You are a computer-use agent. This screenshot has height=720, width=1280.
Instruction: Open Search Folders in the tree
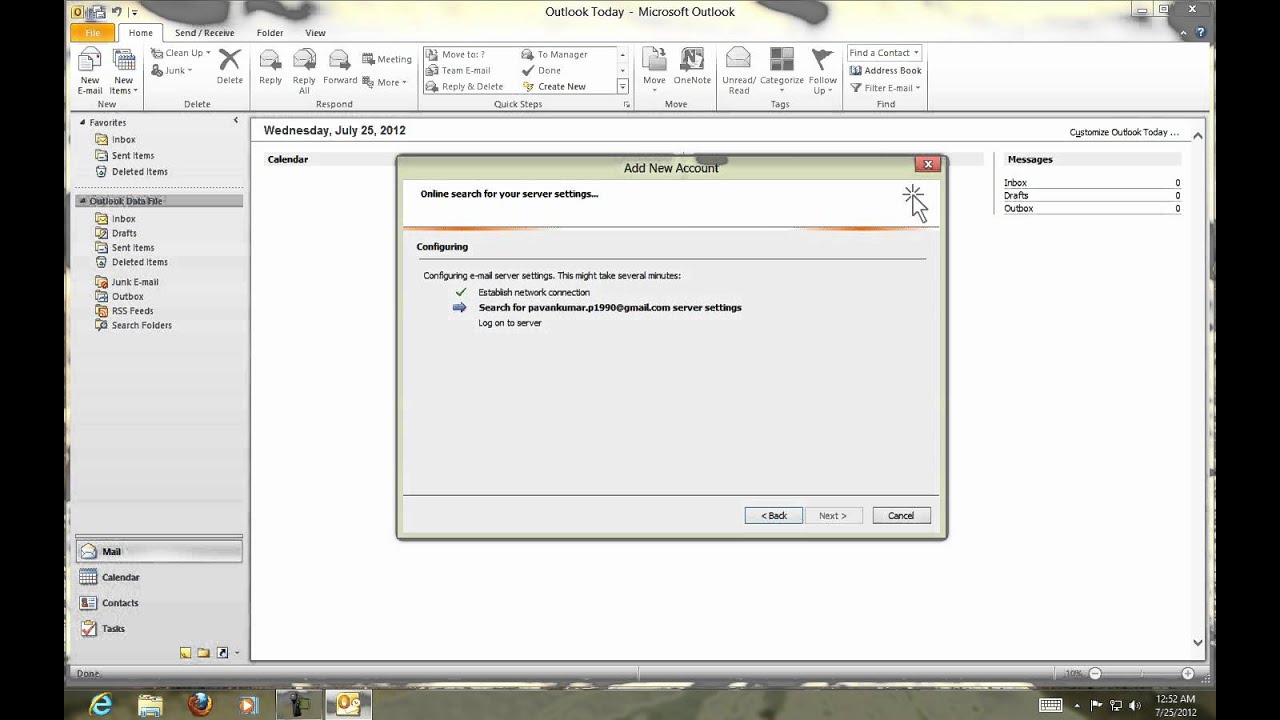coord(141,326)
